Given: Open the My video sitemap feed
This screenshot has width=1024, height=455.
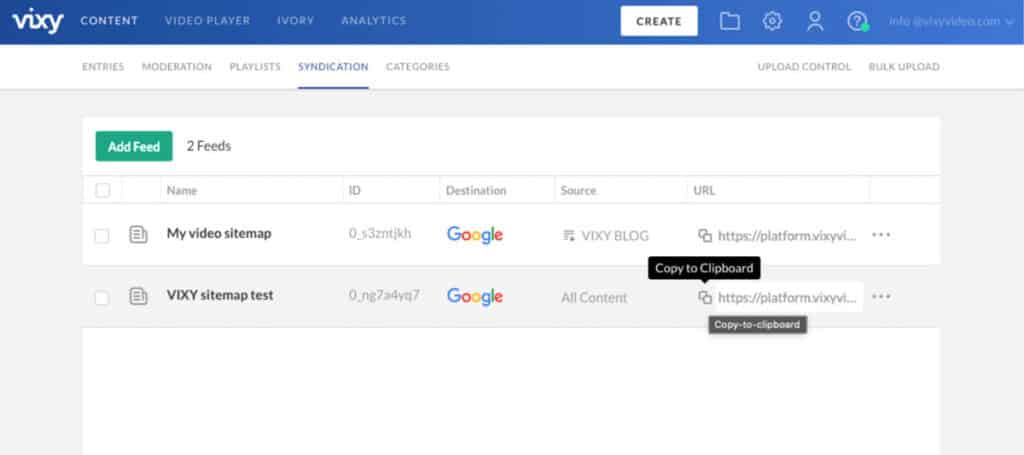Looking at the screenshot, I should click(219, 233).
